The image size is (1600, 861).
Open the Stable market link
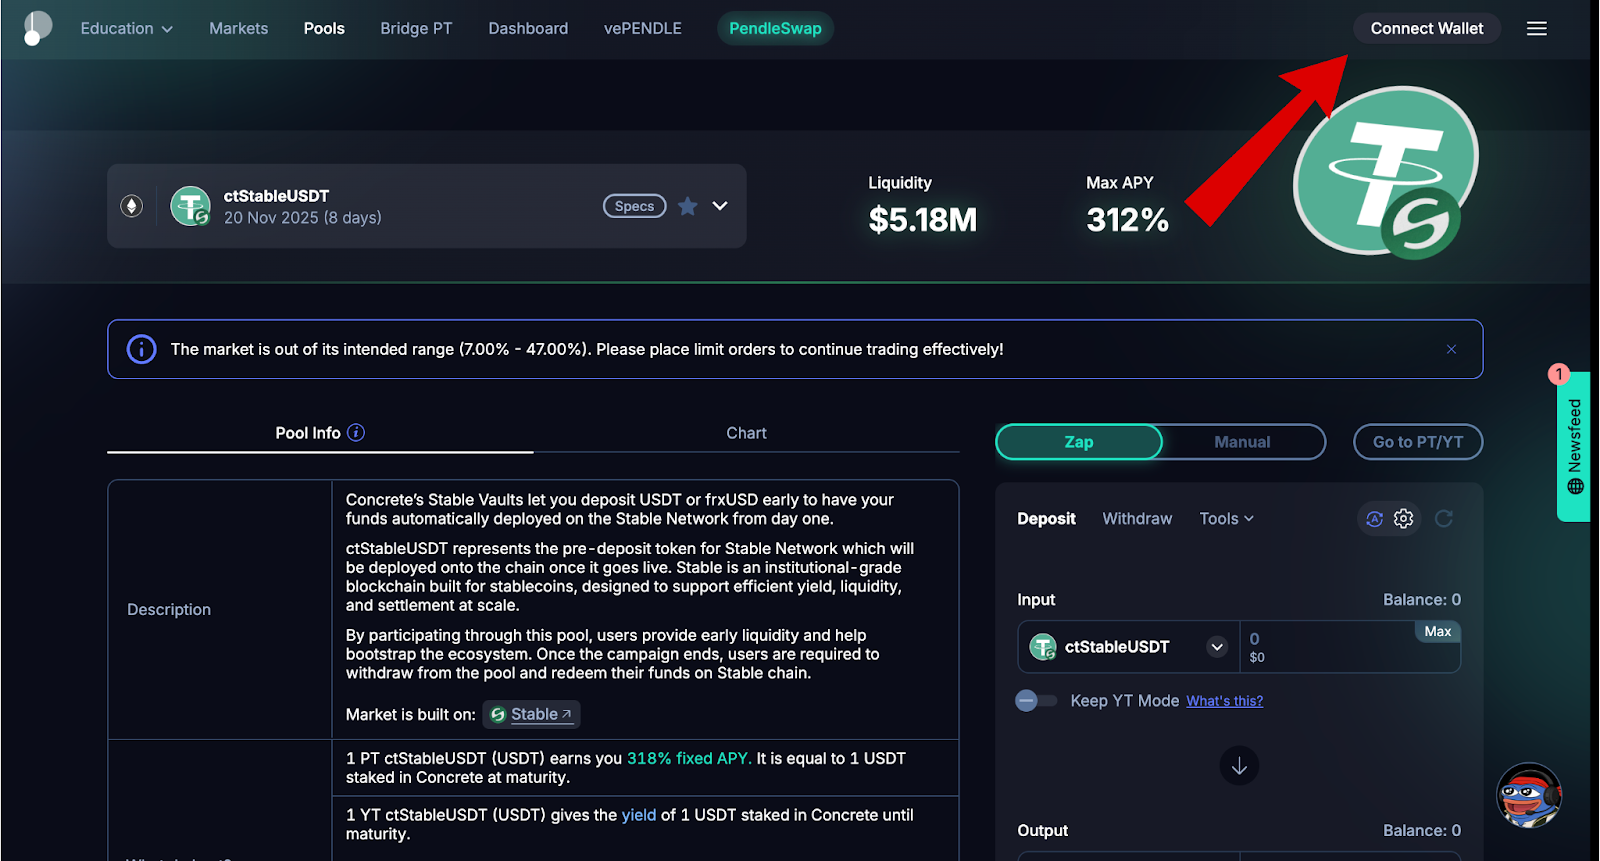pyautogui.click(x=531, y=714)
